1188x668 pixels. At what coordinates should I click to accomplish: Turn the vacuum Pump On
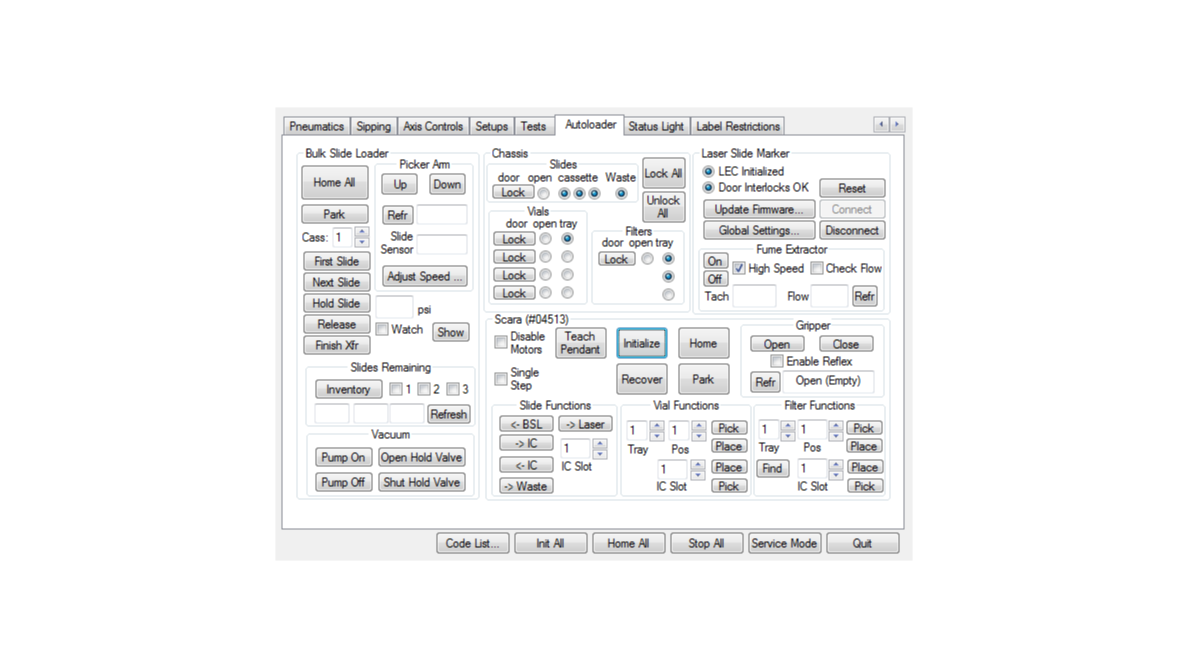pyautogui.click(x=342, y=457)
